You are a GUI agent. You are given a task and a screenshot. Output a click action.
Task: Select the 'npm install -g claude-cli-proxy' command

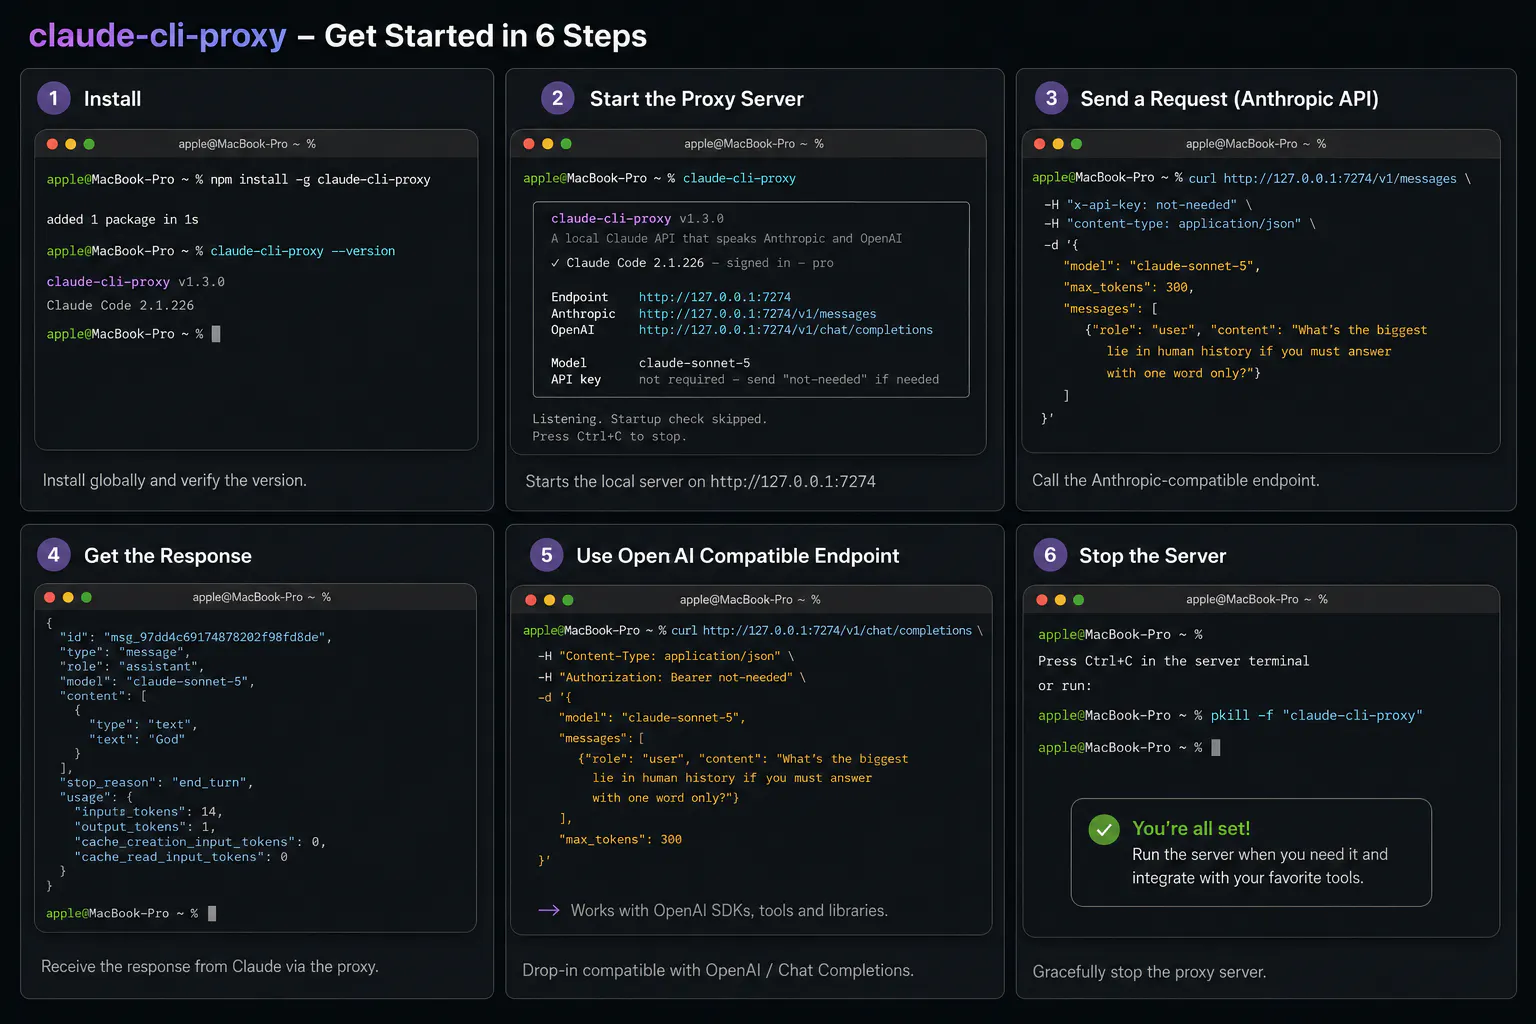320,180
